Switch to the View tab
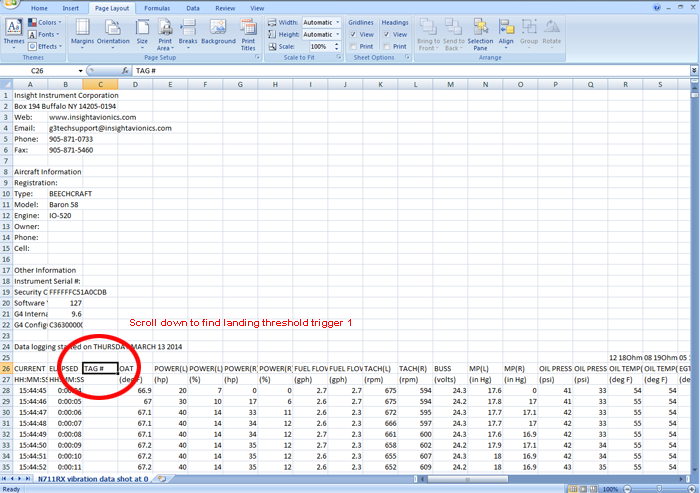 pyautogui.click(x=257, y=8)
